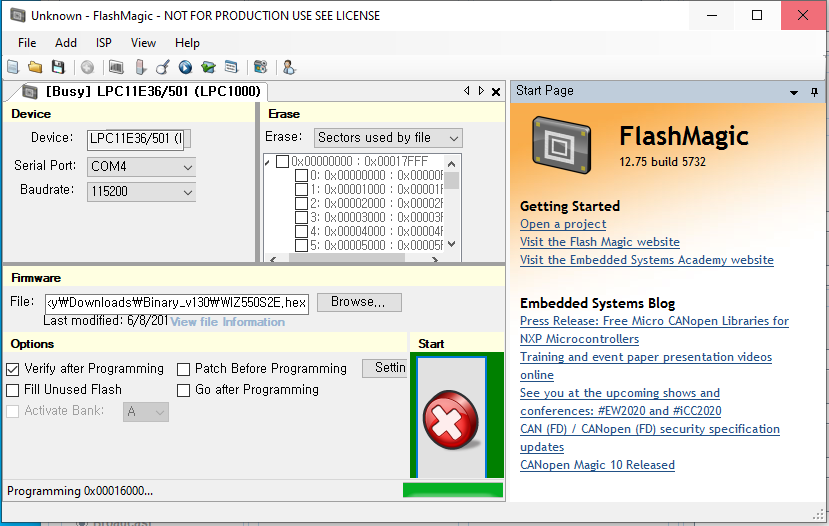This screenshot has height=526, width=829.
Task: Open the Baudrate 115200 dropdown
Action: [141, 191]
